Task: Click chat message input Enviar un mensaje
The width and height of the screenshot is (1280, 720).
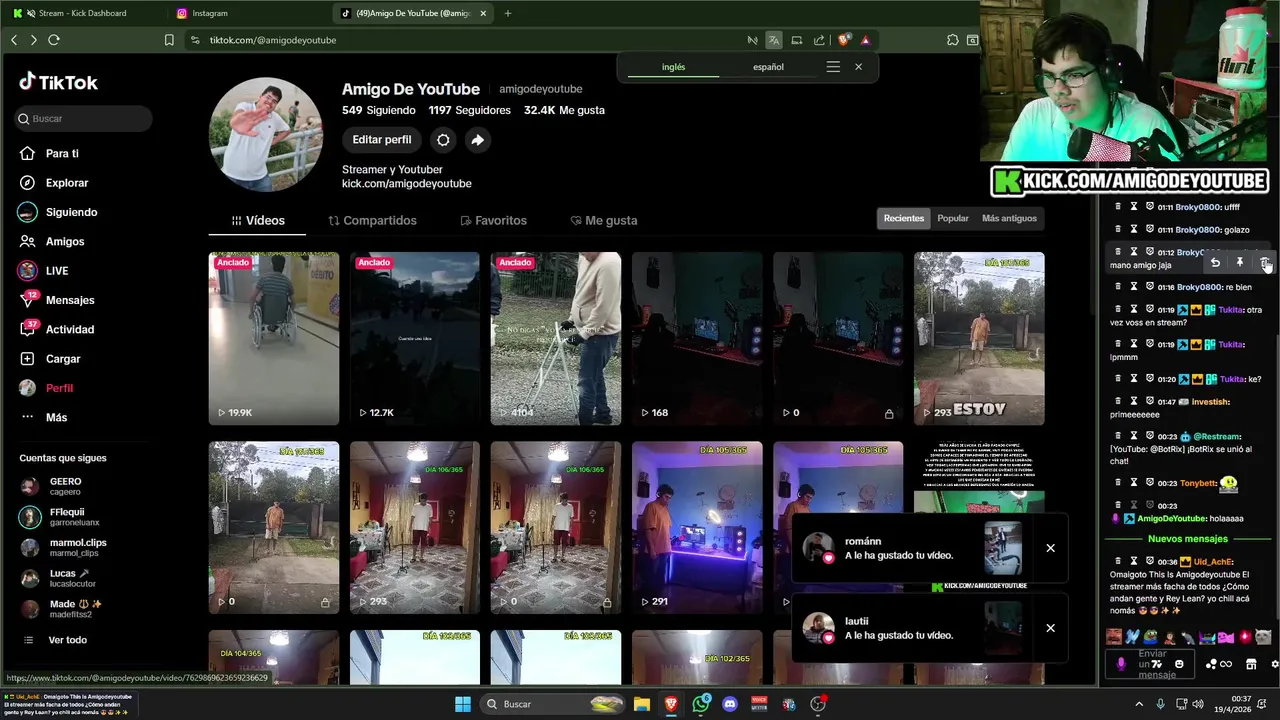Action: [x=1151, y=664]
